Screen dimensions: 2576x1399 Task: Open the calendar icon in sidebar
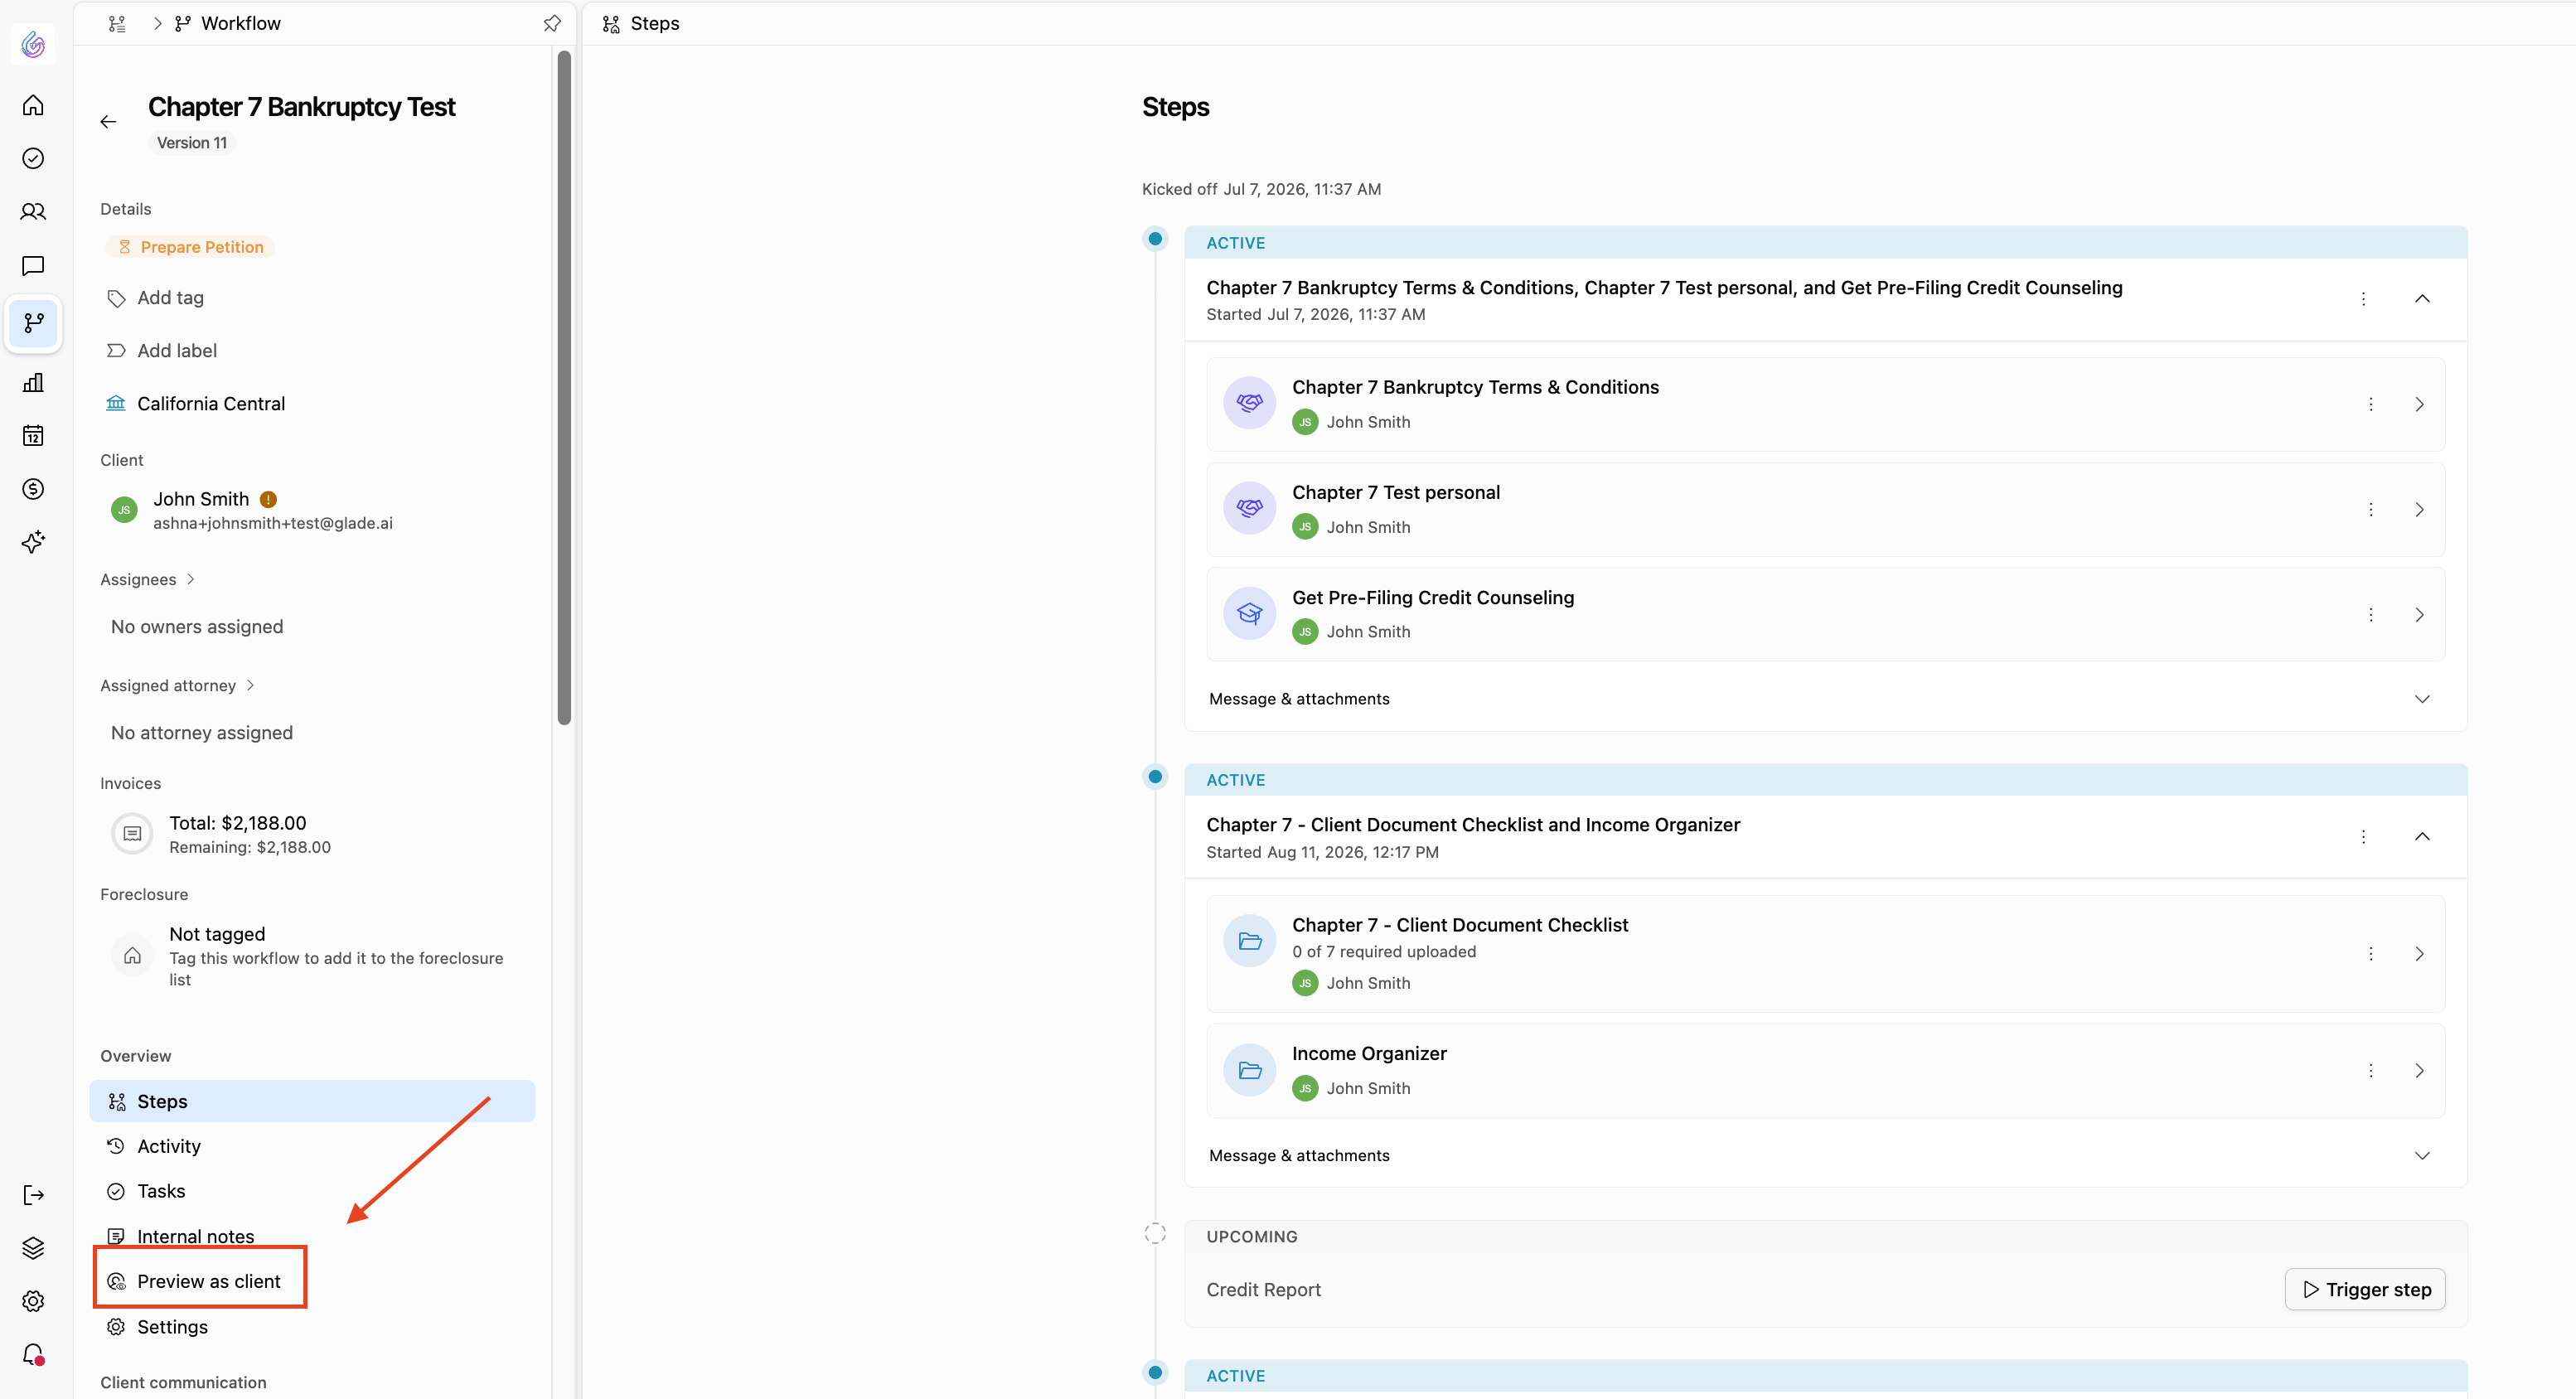click(x=33, y=435)
